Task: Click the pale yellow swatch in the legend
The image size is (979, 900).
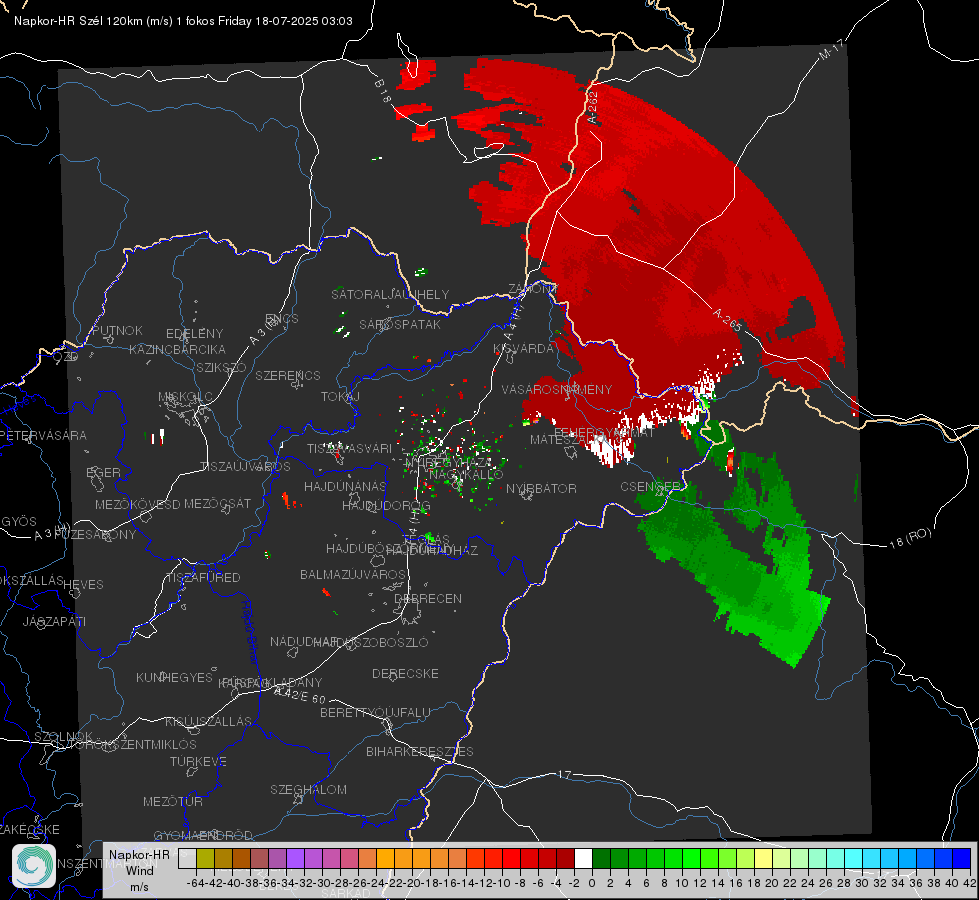Action: point(764,858)
